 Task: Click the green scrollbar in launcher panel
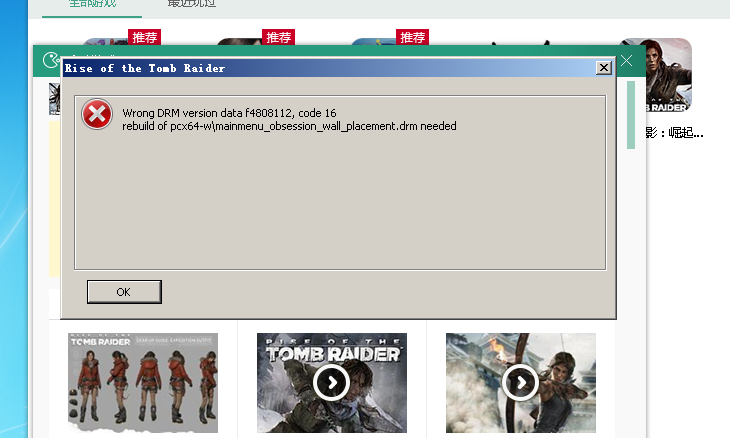(631, 115)
